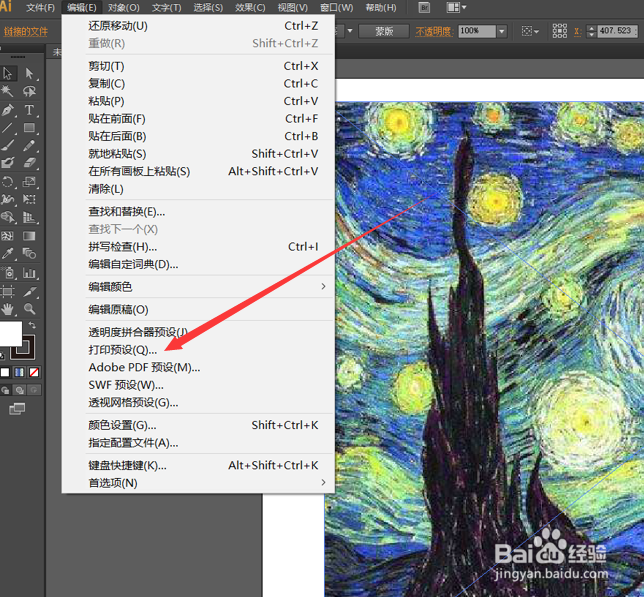Set fill to None (red slash)
This screenshot has width=644, height=597.
(34, 372)
